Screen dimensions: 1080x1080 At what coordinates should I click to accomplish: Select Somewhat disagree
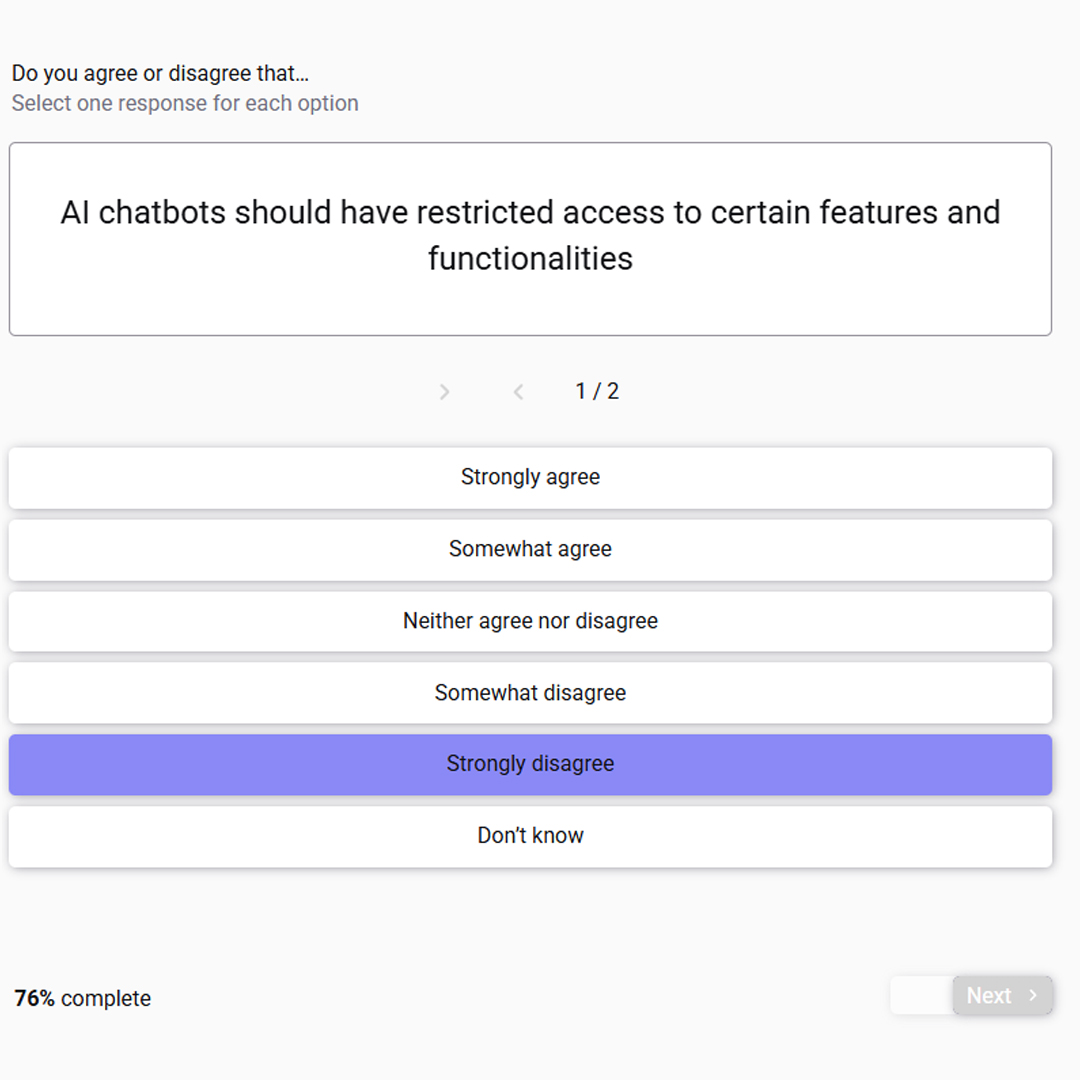click(530, 693)
